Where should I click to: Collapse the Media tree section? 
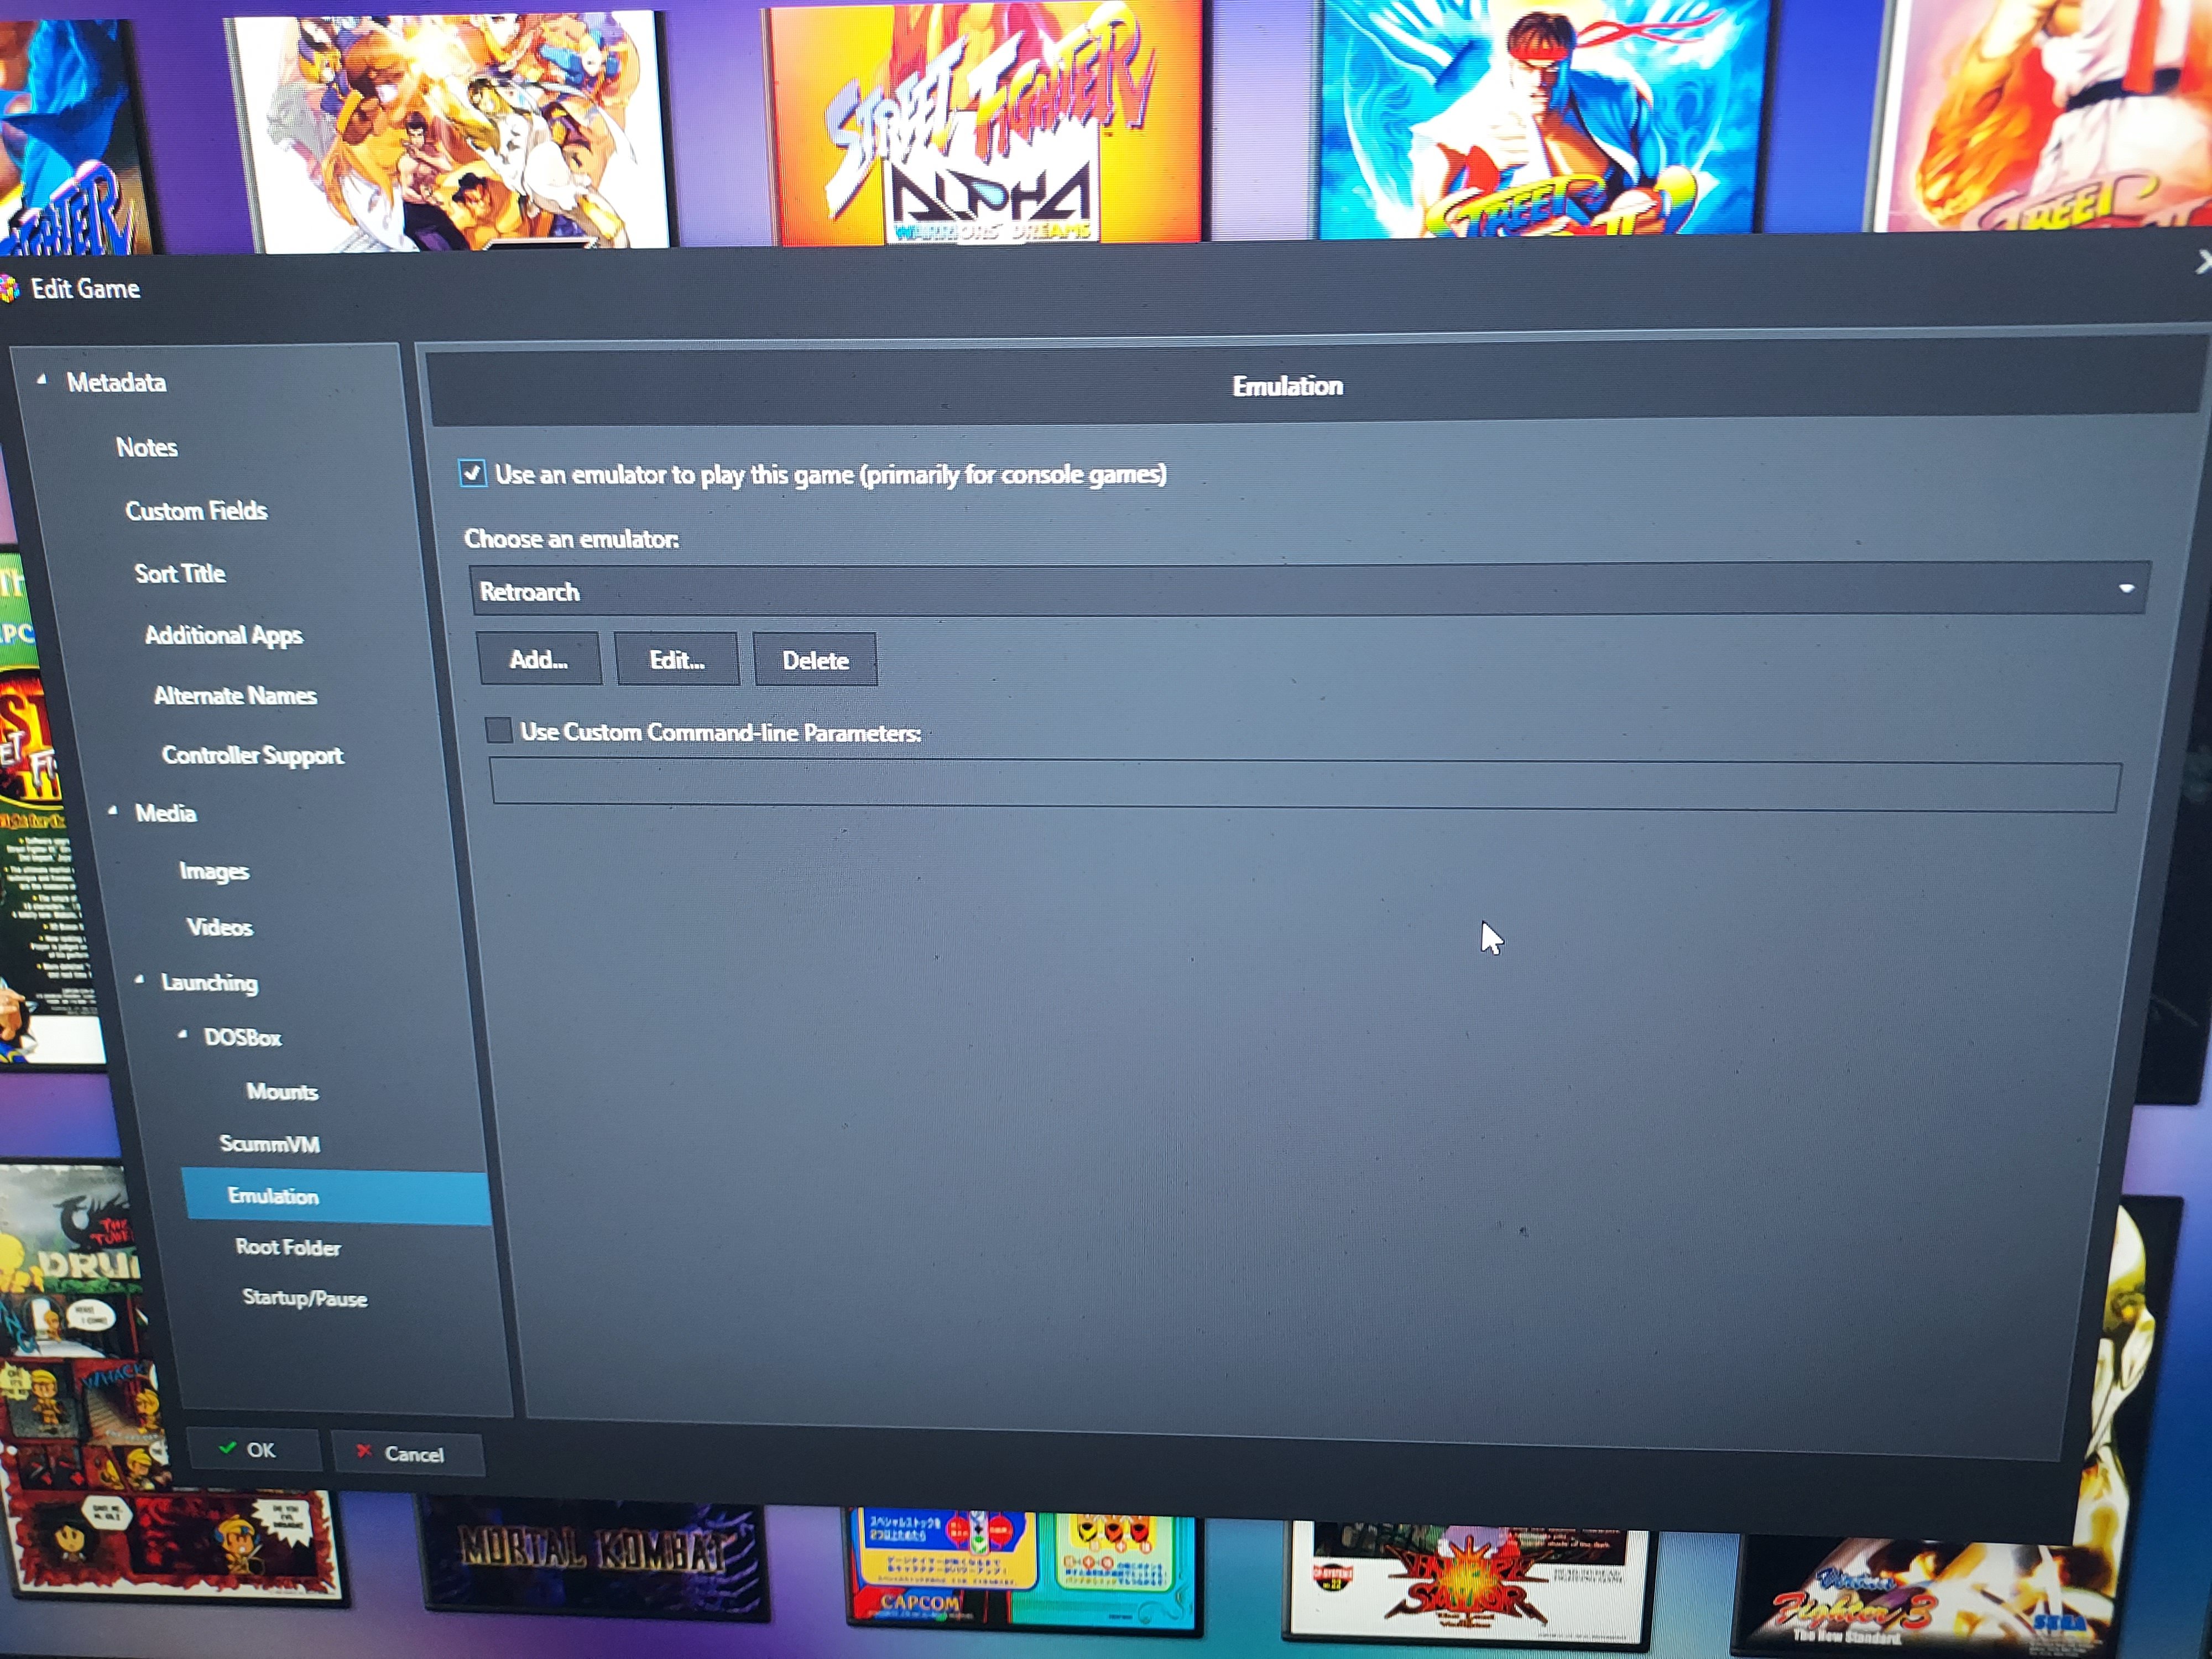pyautogui.click(x=113, y=811)
